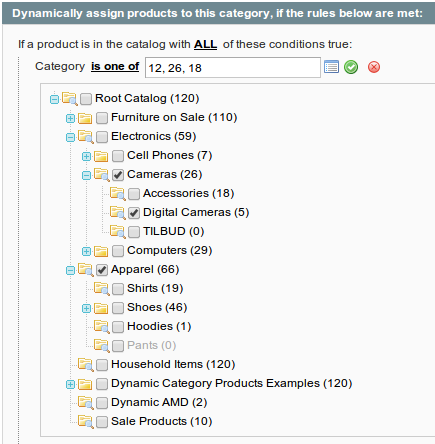Image resolution: width=435 pixels, height=444 pixels.
Task: Uncheck the Digital Cameras checkbox
Action: click(x=134, y=213)
